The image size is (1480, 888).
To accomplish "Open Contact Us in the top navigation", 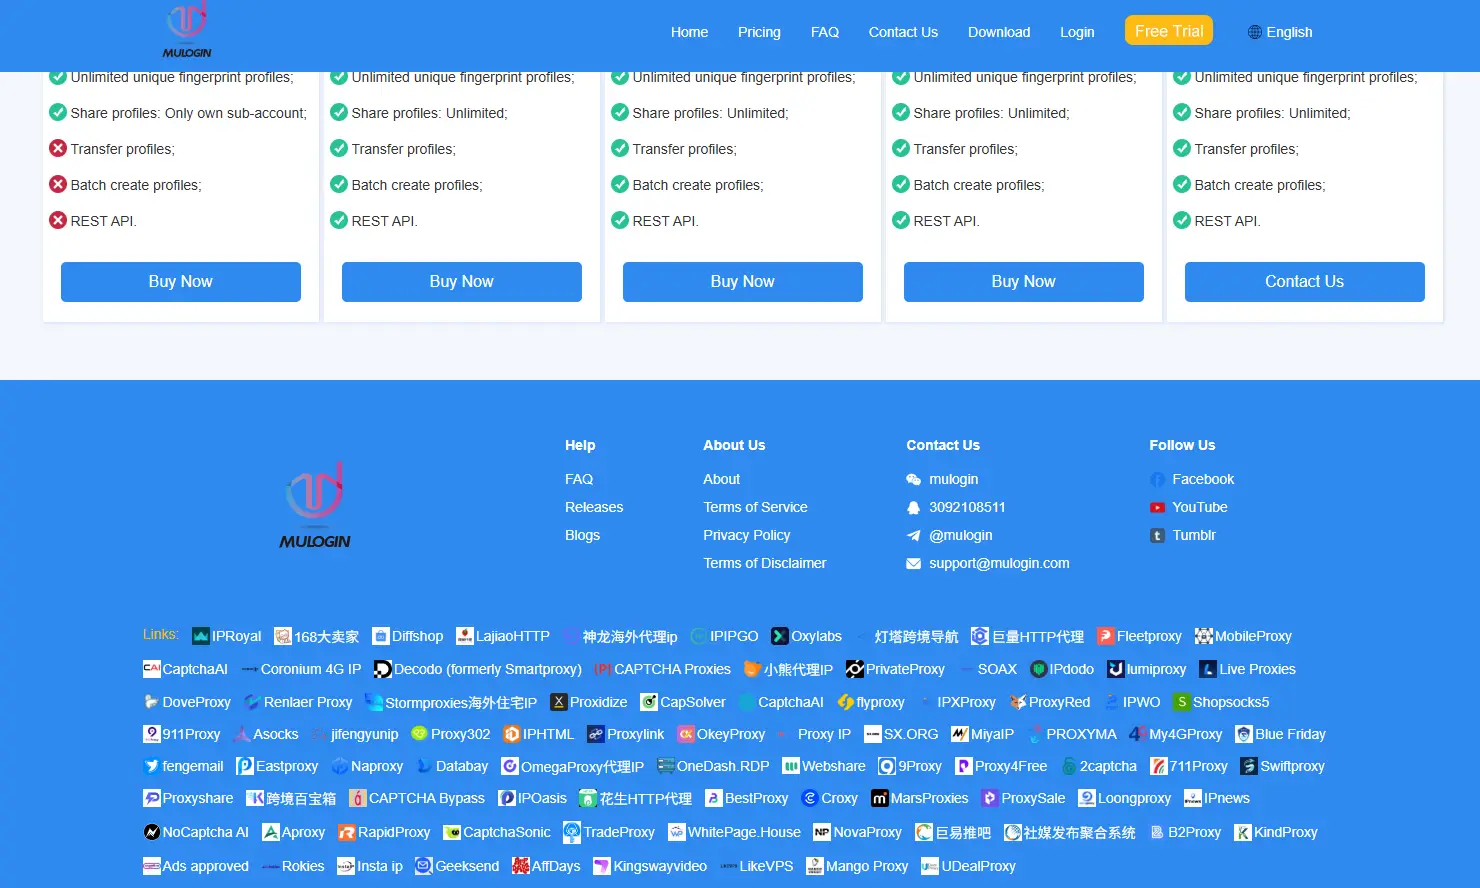I will (x=903, y=32).
